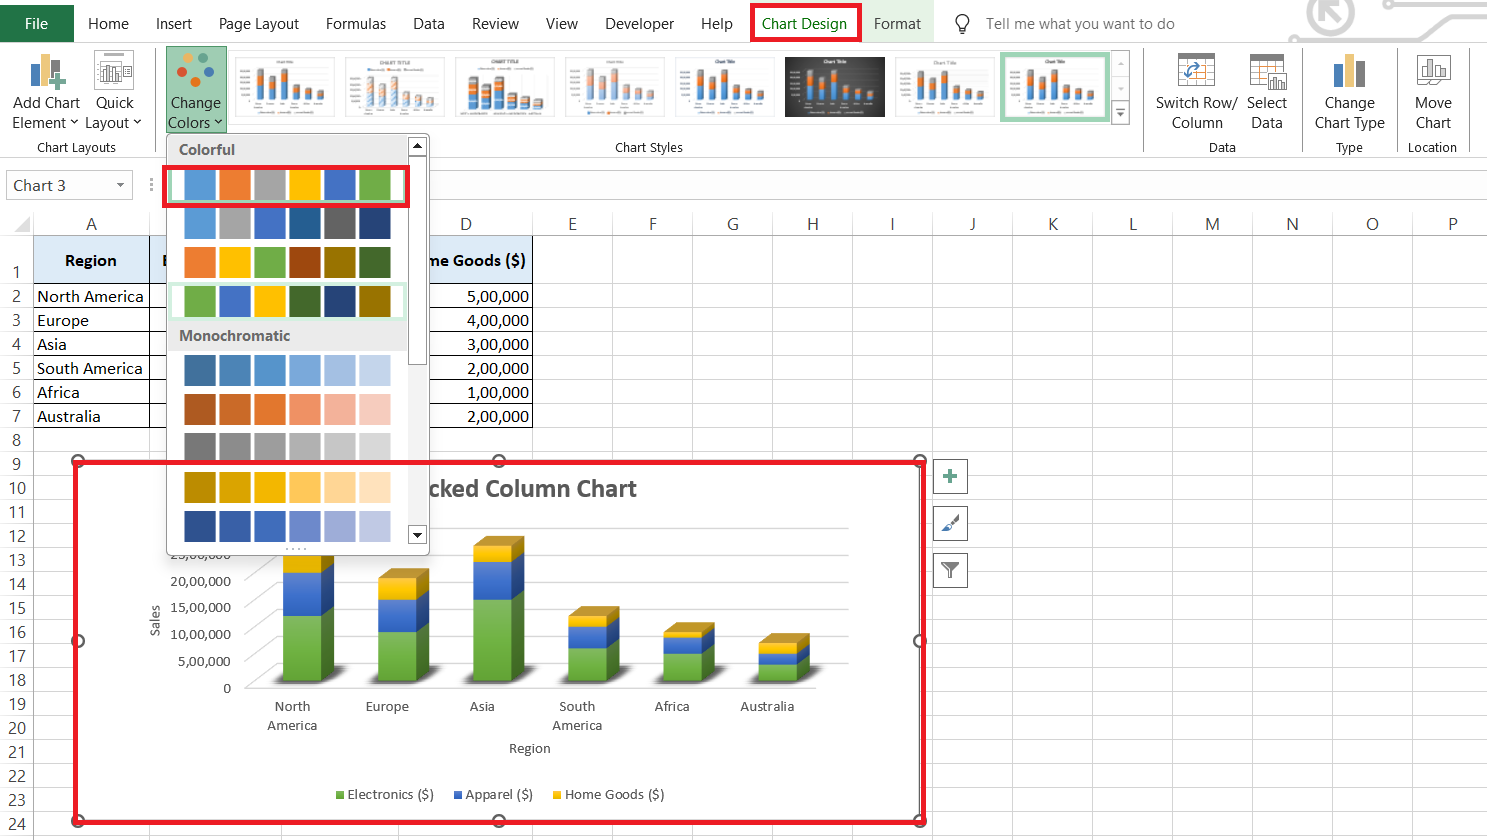
Task: Click the Region axis title
Action: coord(530,748)
